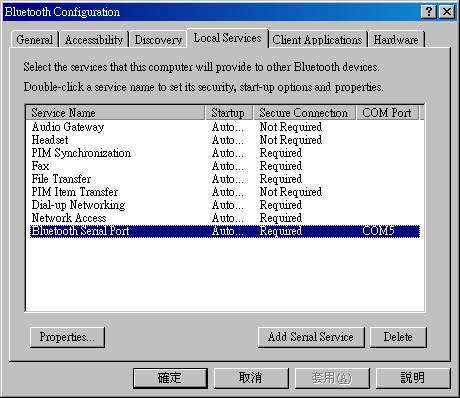Cancel with the 取消 button
The image size is (460, 398).
tap(251, 378)
